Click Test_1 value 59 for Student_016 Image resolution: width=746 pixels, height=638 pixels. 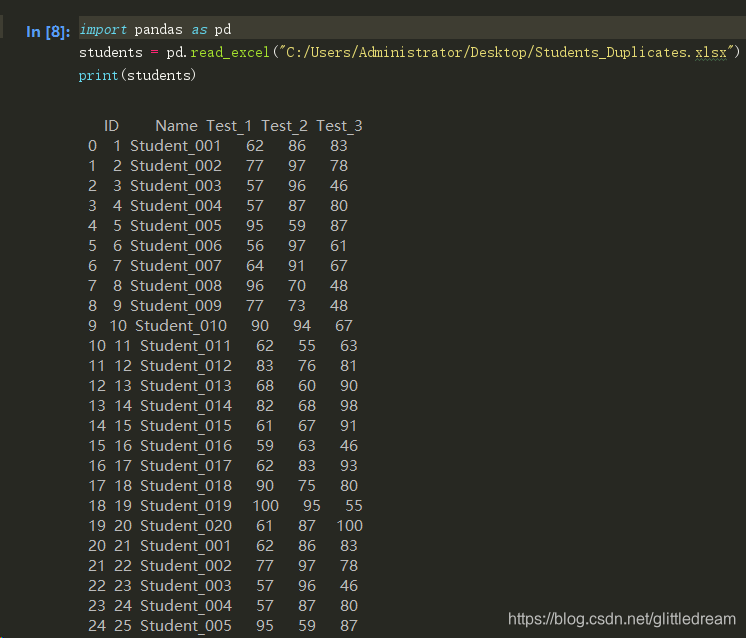[265, 445]
